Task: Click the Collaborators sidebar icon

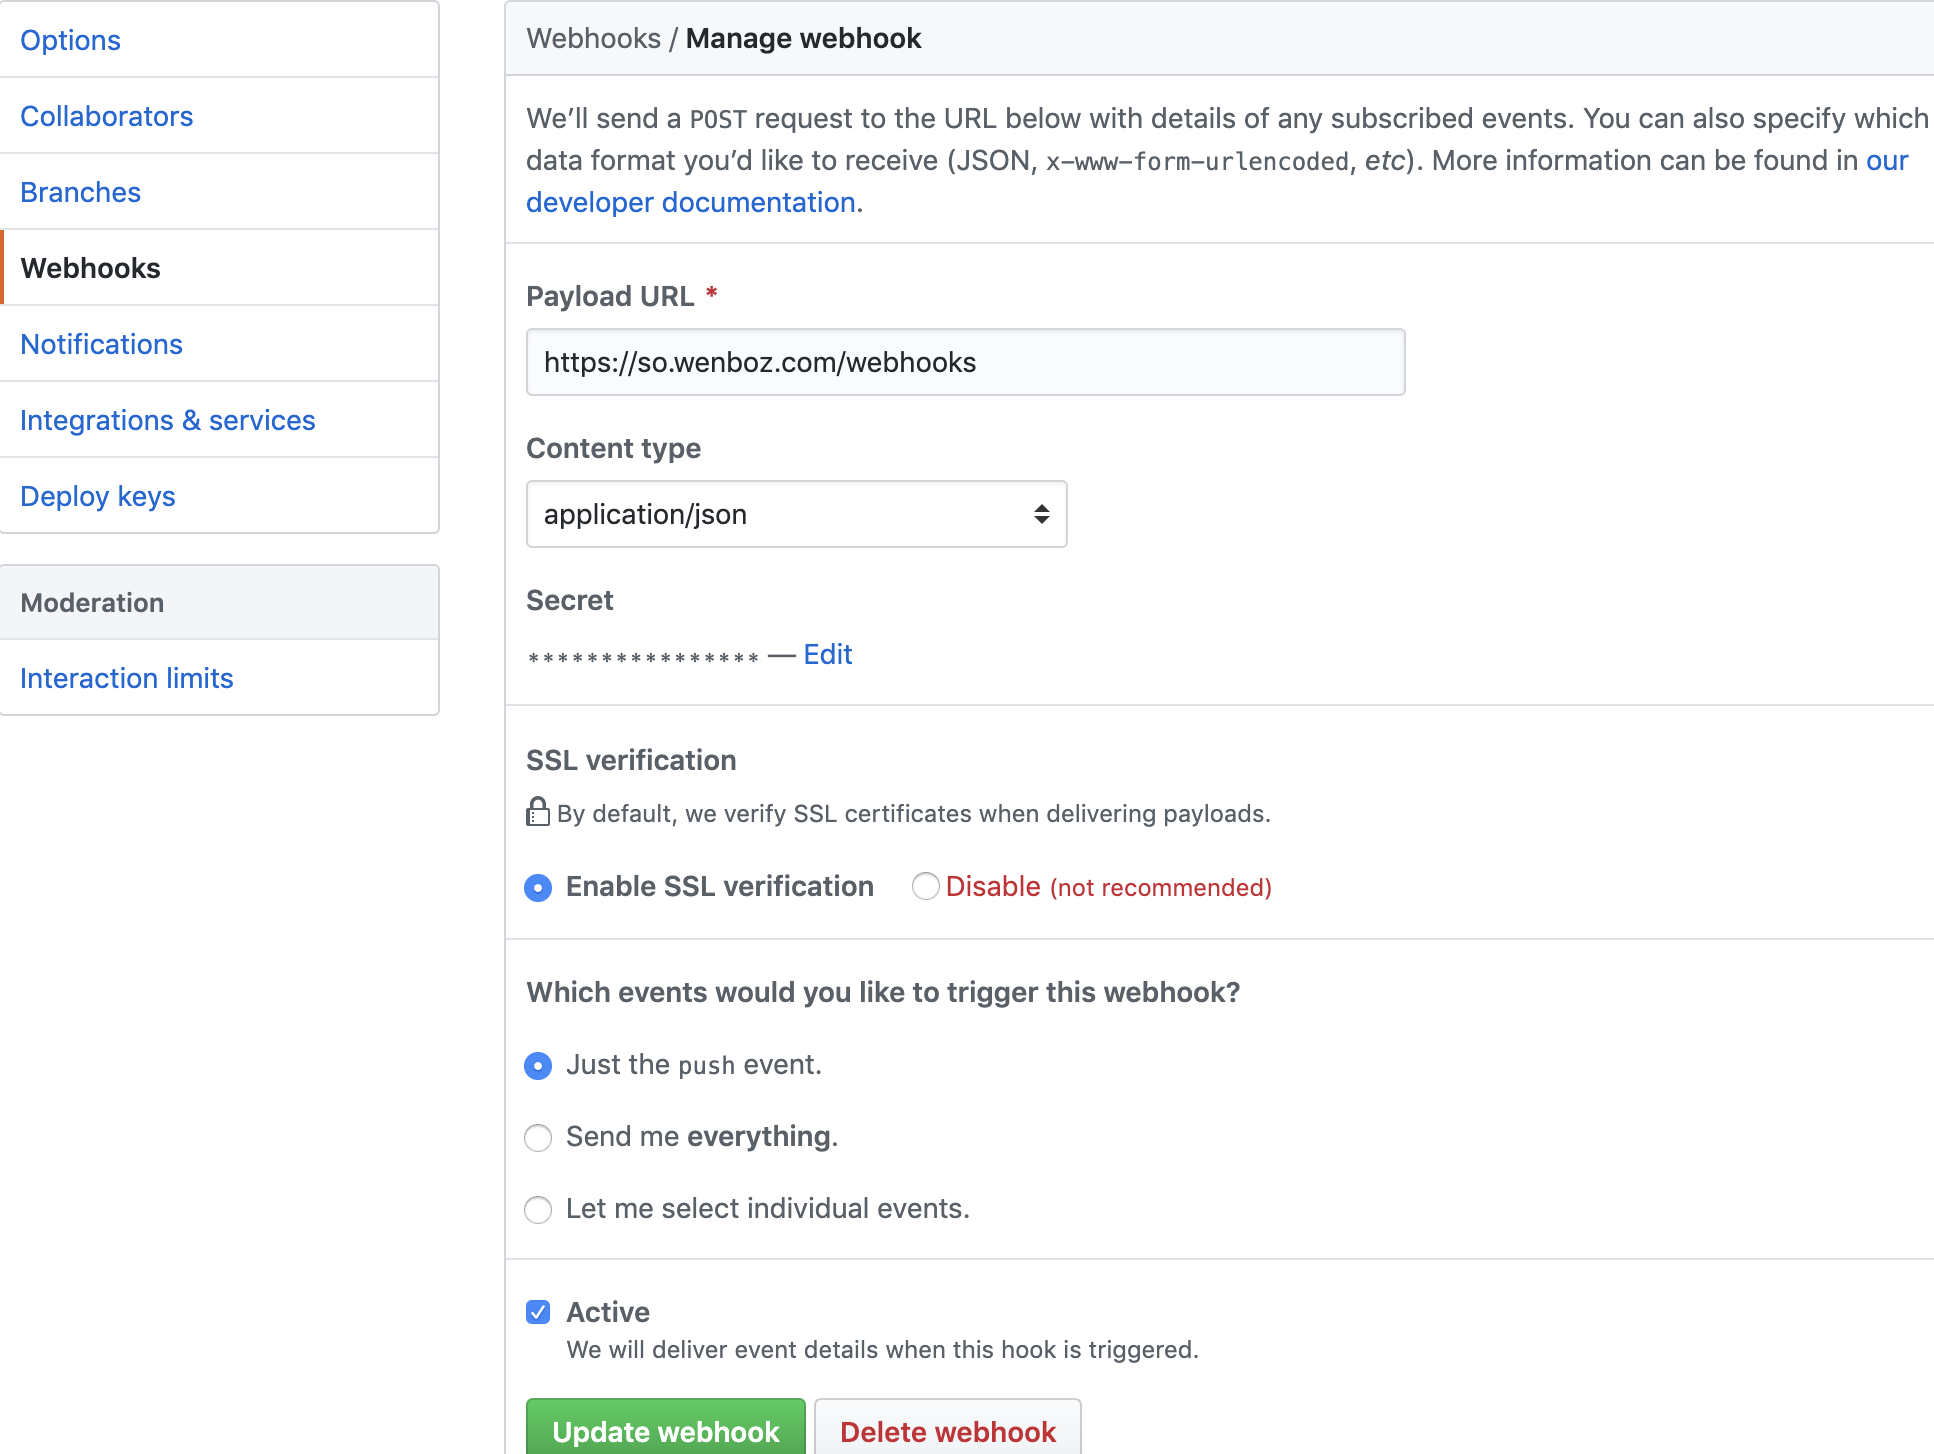Action: (x=108, y=115)
